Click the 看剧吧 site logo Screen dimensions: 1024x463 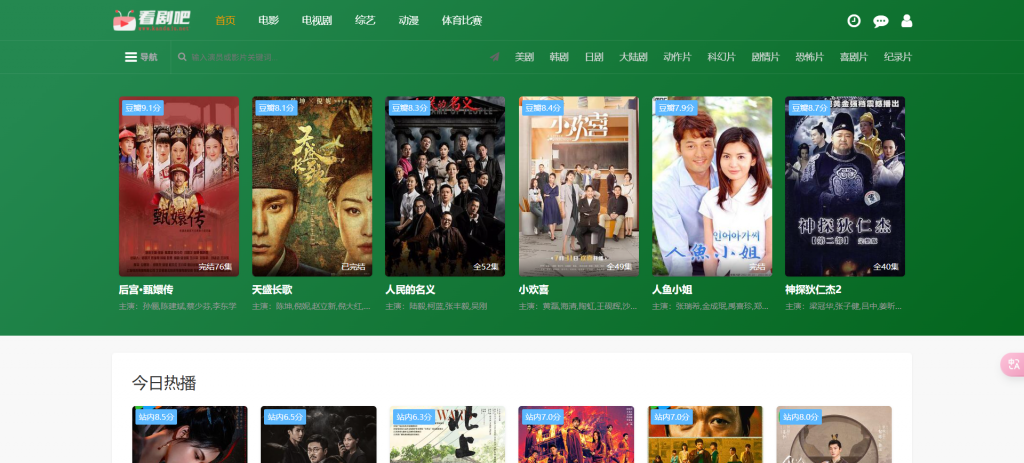(x=152, y=20)
